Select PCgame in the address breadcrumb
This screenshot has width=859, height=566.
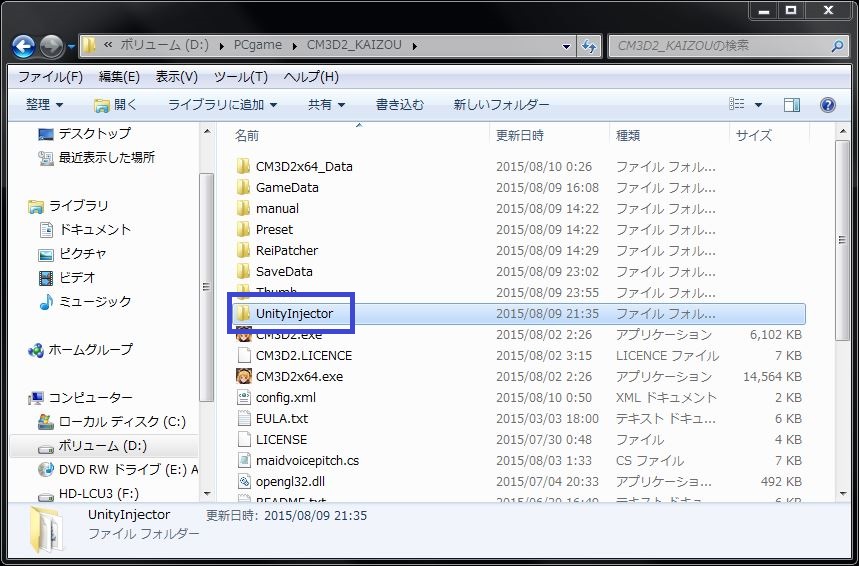point(257,45)
